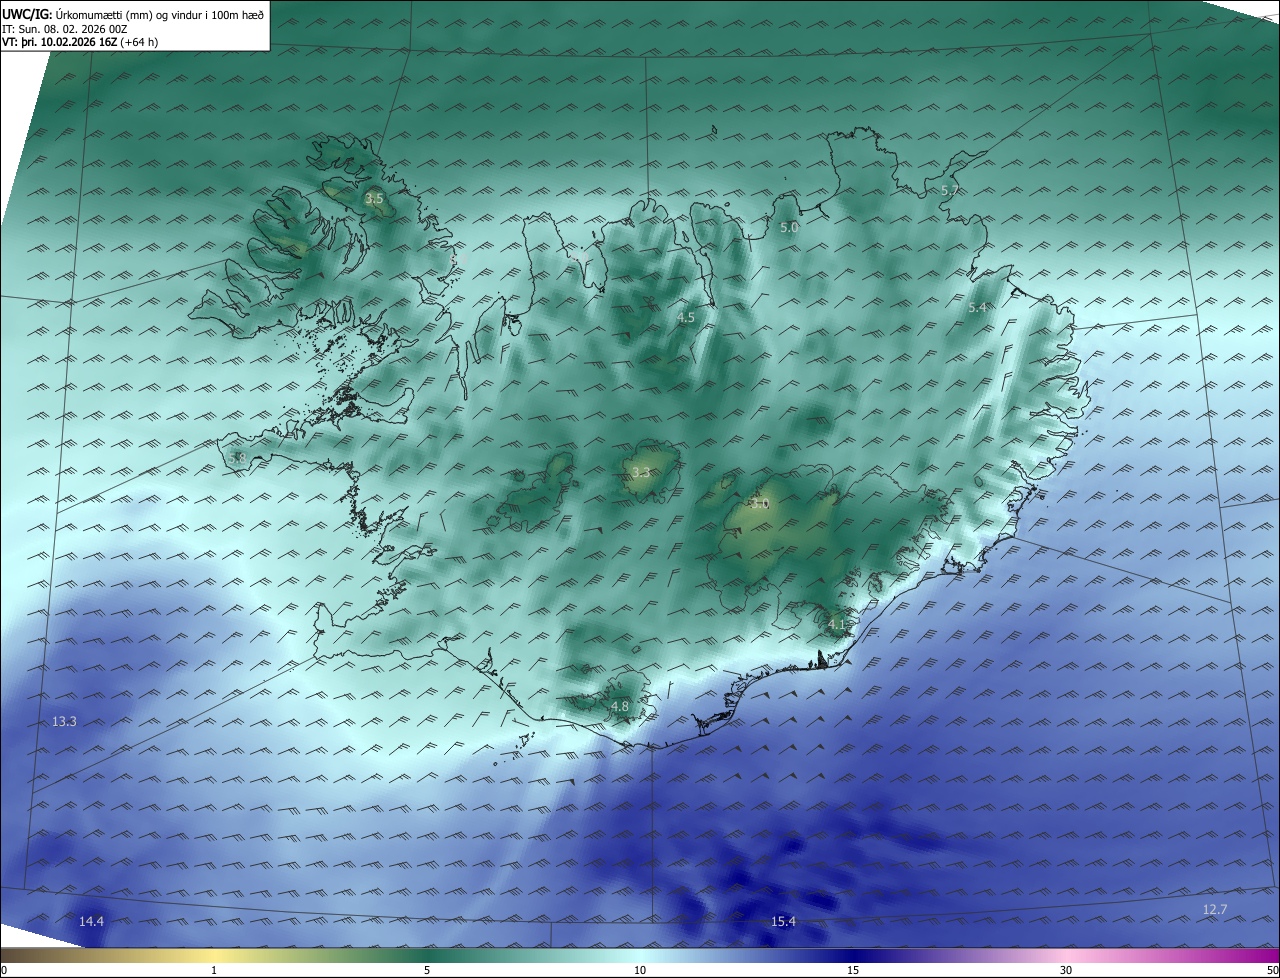Image resolution: width=1280 pixels, height=978 pixels.
Task: Click the 3.0 value label on the large glacier
Action: (x=759, y=504)
